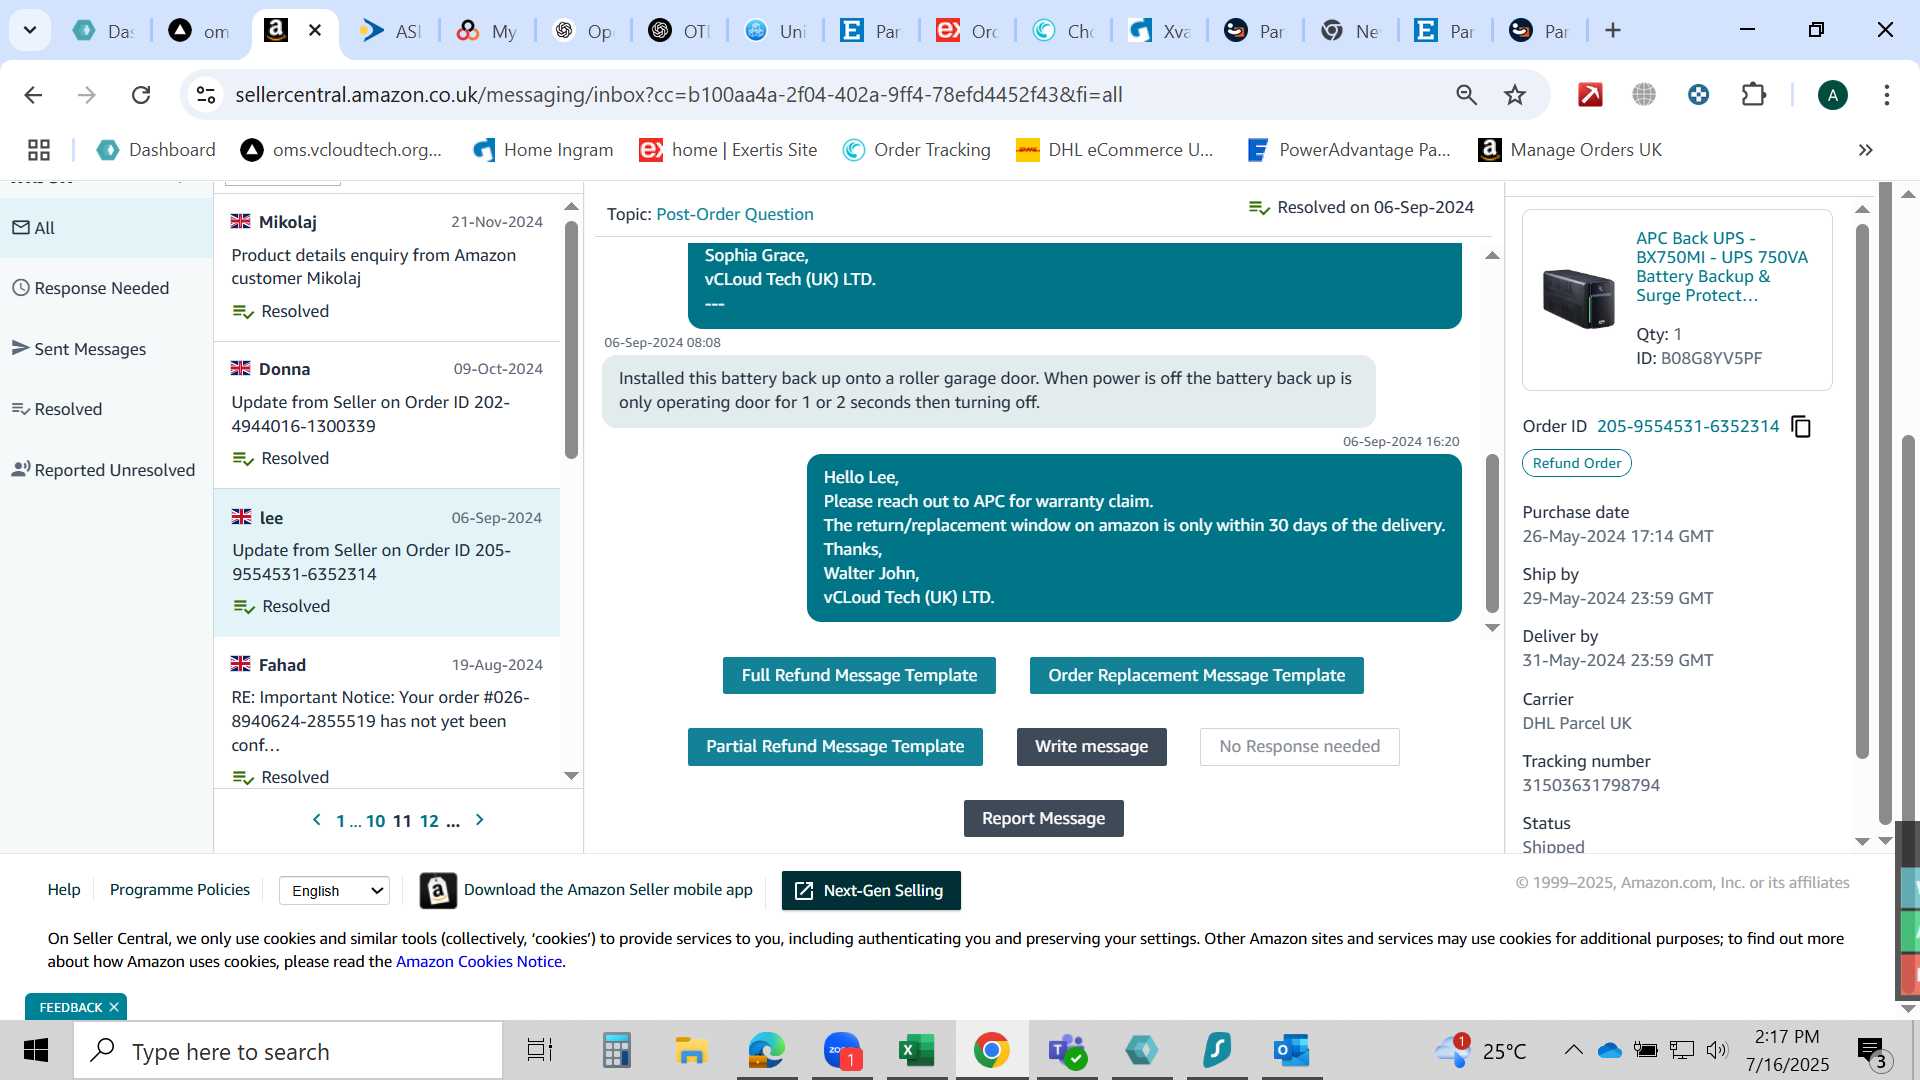This screenshot has width=1920, height=1080.
Task: Click Full Refund Message Template button
Action: point(859,675)
